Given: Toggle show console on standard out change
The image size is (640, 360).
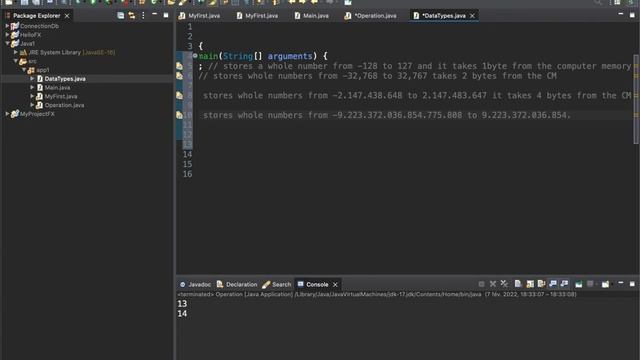Looking at the screenshot, I should 553,284.
